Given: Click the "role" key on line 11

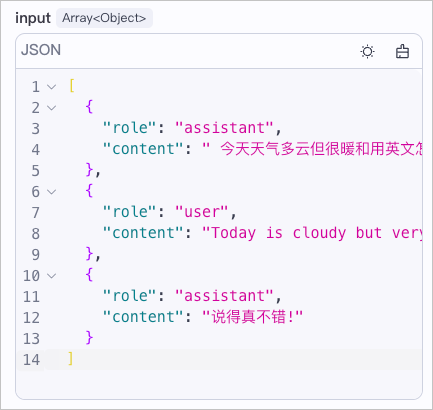Looking at the screenshot, I should coord(130,296).
